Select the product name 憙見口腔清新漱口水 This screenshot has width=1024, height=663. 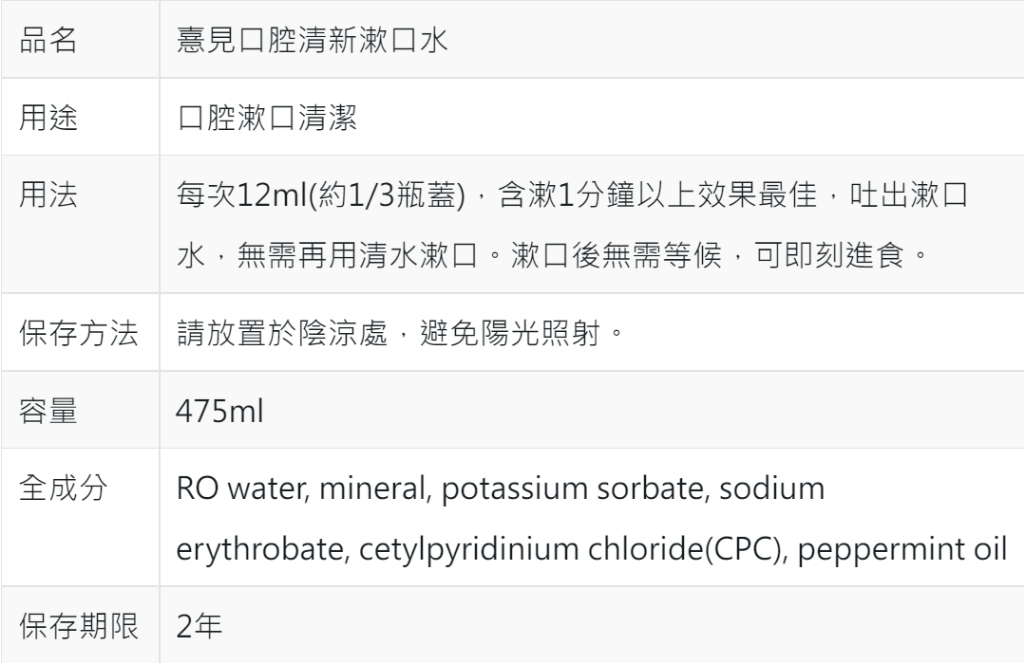(311, 42)
